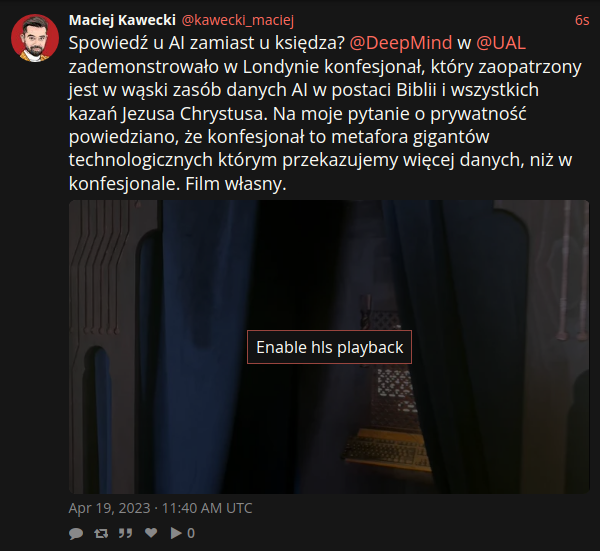
Task: Open the Maciej Kawecki display name link
Action: [x=122, y=20]
